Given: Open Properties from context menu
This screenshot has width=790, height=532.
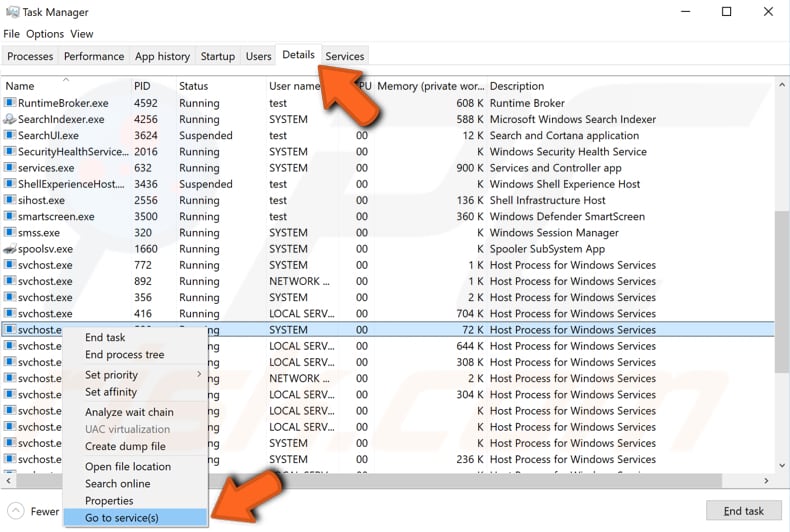Looking at the screenshot, I should pyautogui.click(x=109, y=500).
